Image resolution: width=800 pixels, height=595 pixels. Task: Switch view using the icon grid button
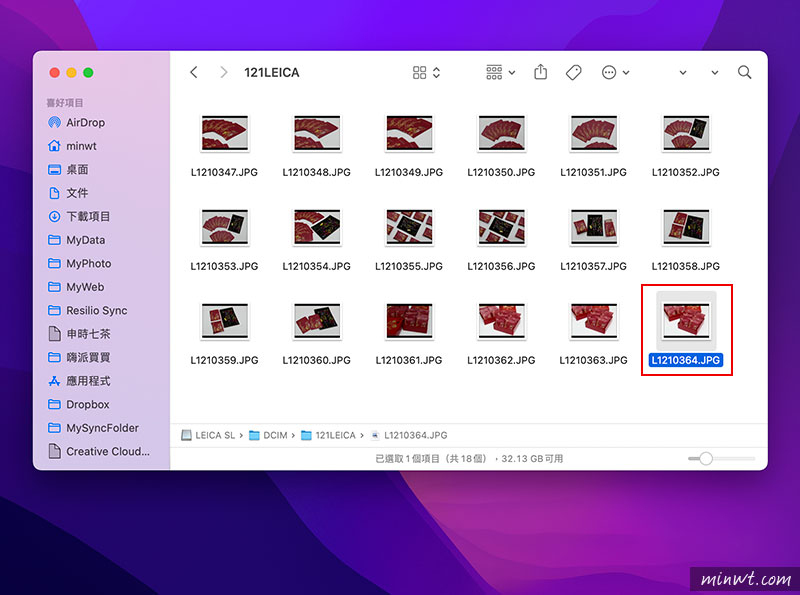click(x=426, y=72)
